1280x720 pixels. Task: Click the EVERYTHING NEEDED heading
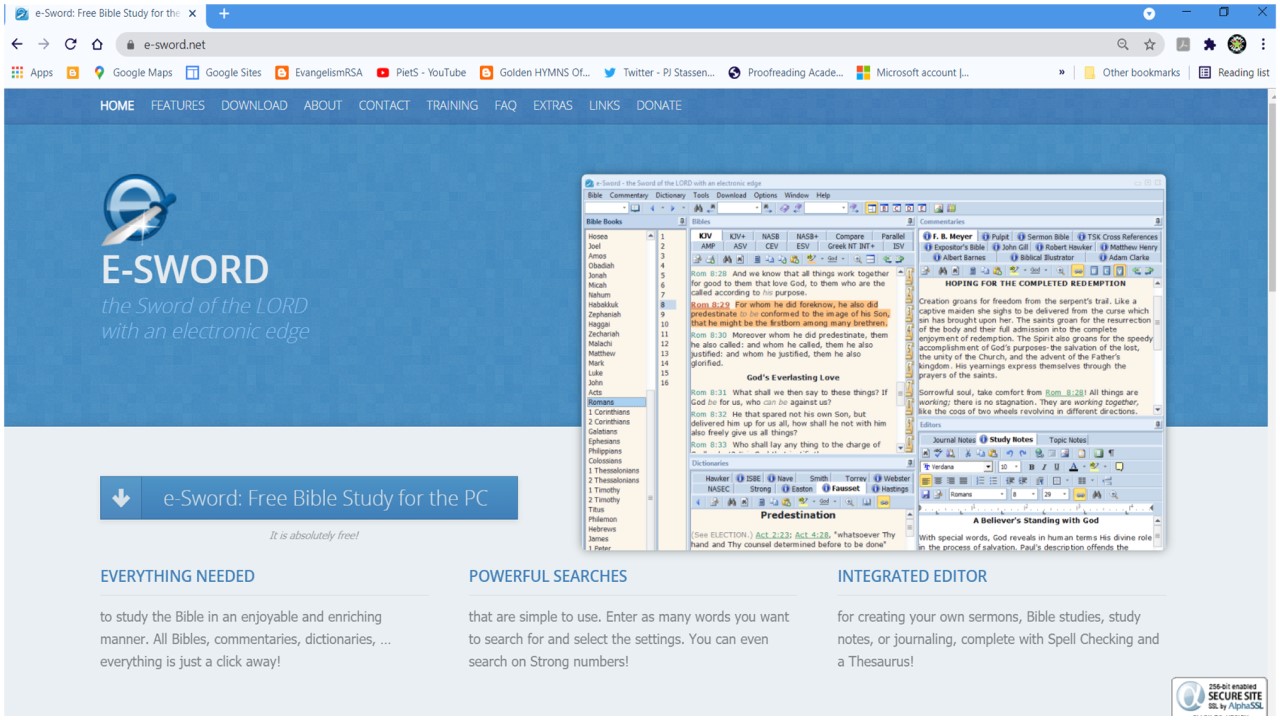click(x=177, y=576)
